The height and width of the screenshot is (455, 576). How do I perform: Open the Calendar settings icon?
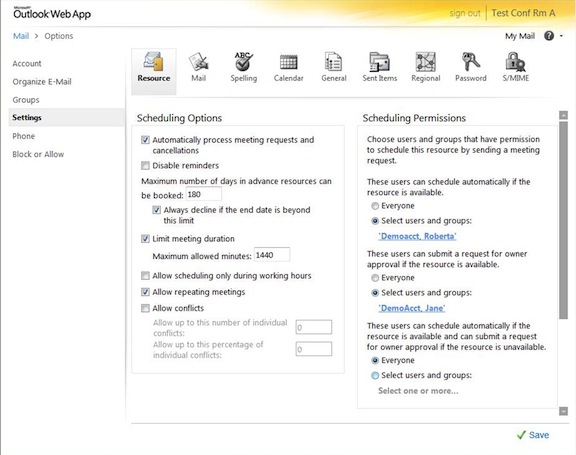click(x=288, y=68)
